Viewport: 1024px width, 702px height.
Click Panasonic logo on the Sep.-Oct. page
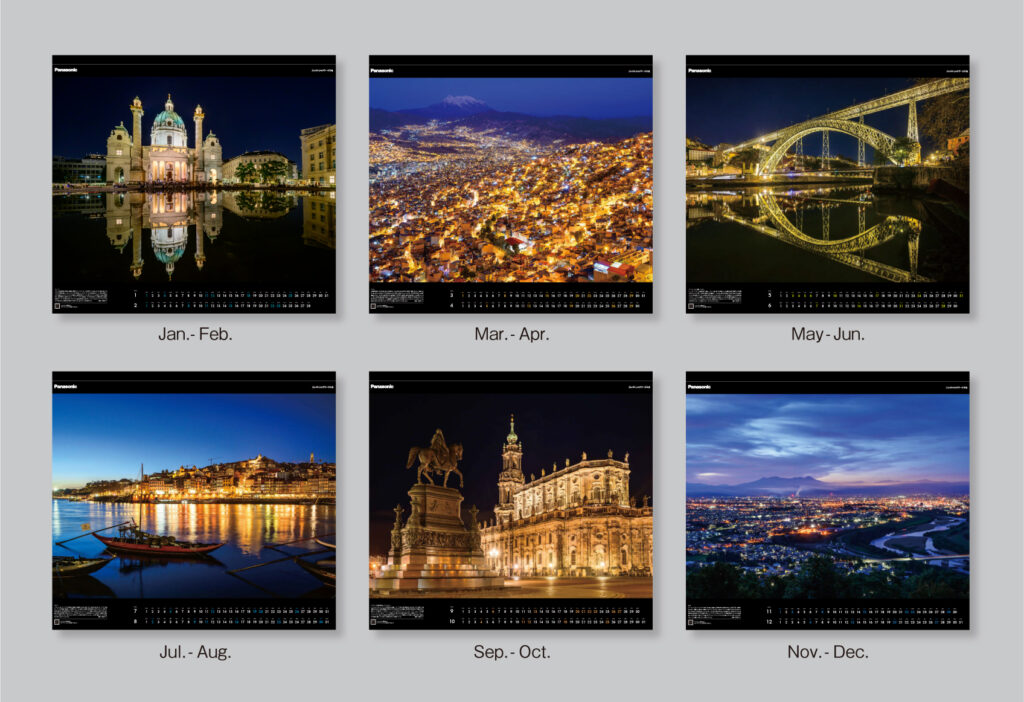(x=382, y=386)
